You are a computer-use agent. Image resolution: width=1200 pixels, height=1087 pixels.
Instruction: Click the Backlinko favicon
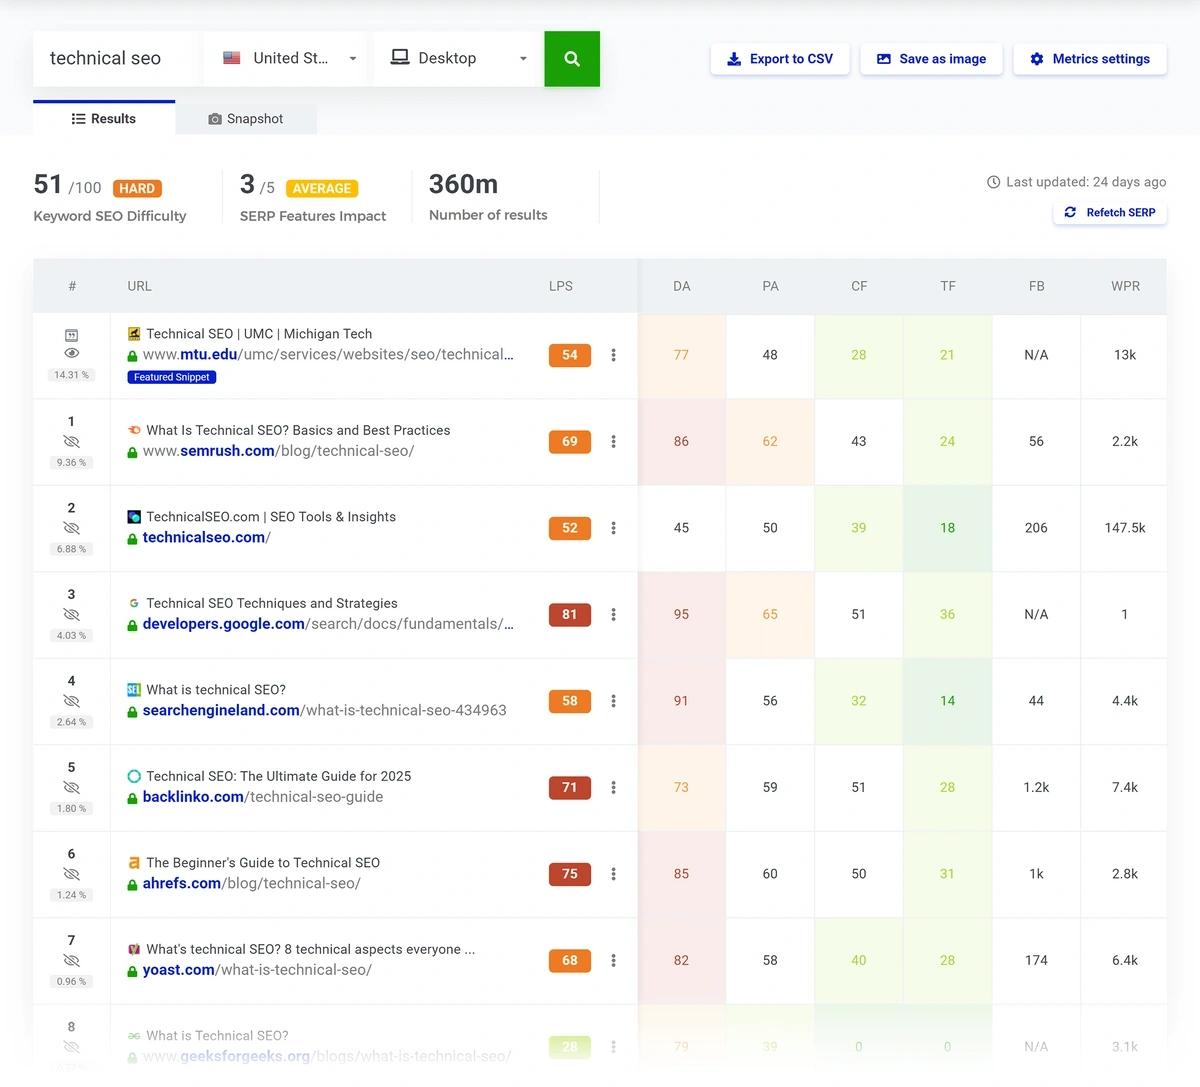pos(134,776)
